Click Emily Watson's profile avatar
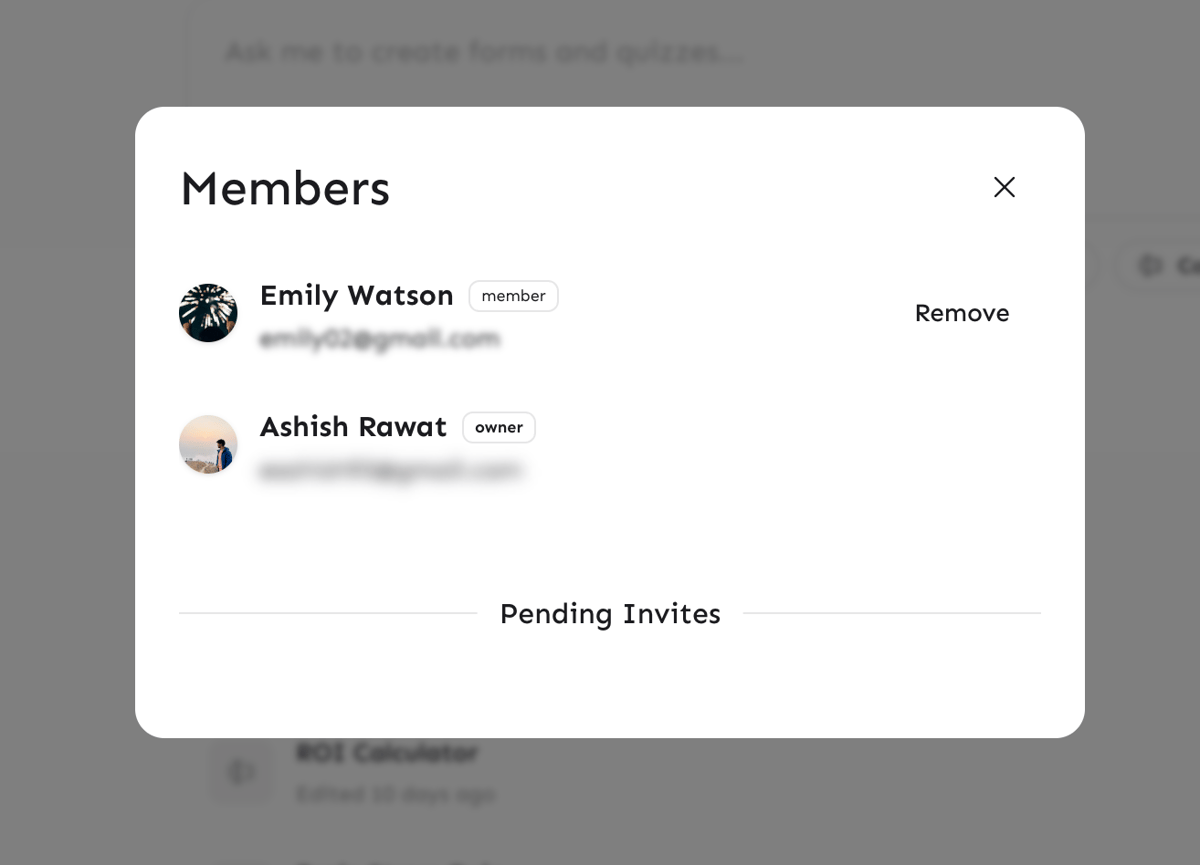The image size is (1200, 865). pyautogui.click(x=208, y=313)
